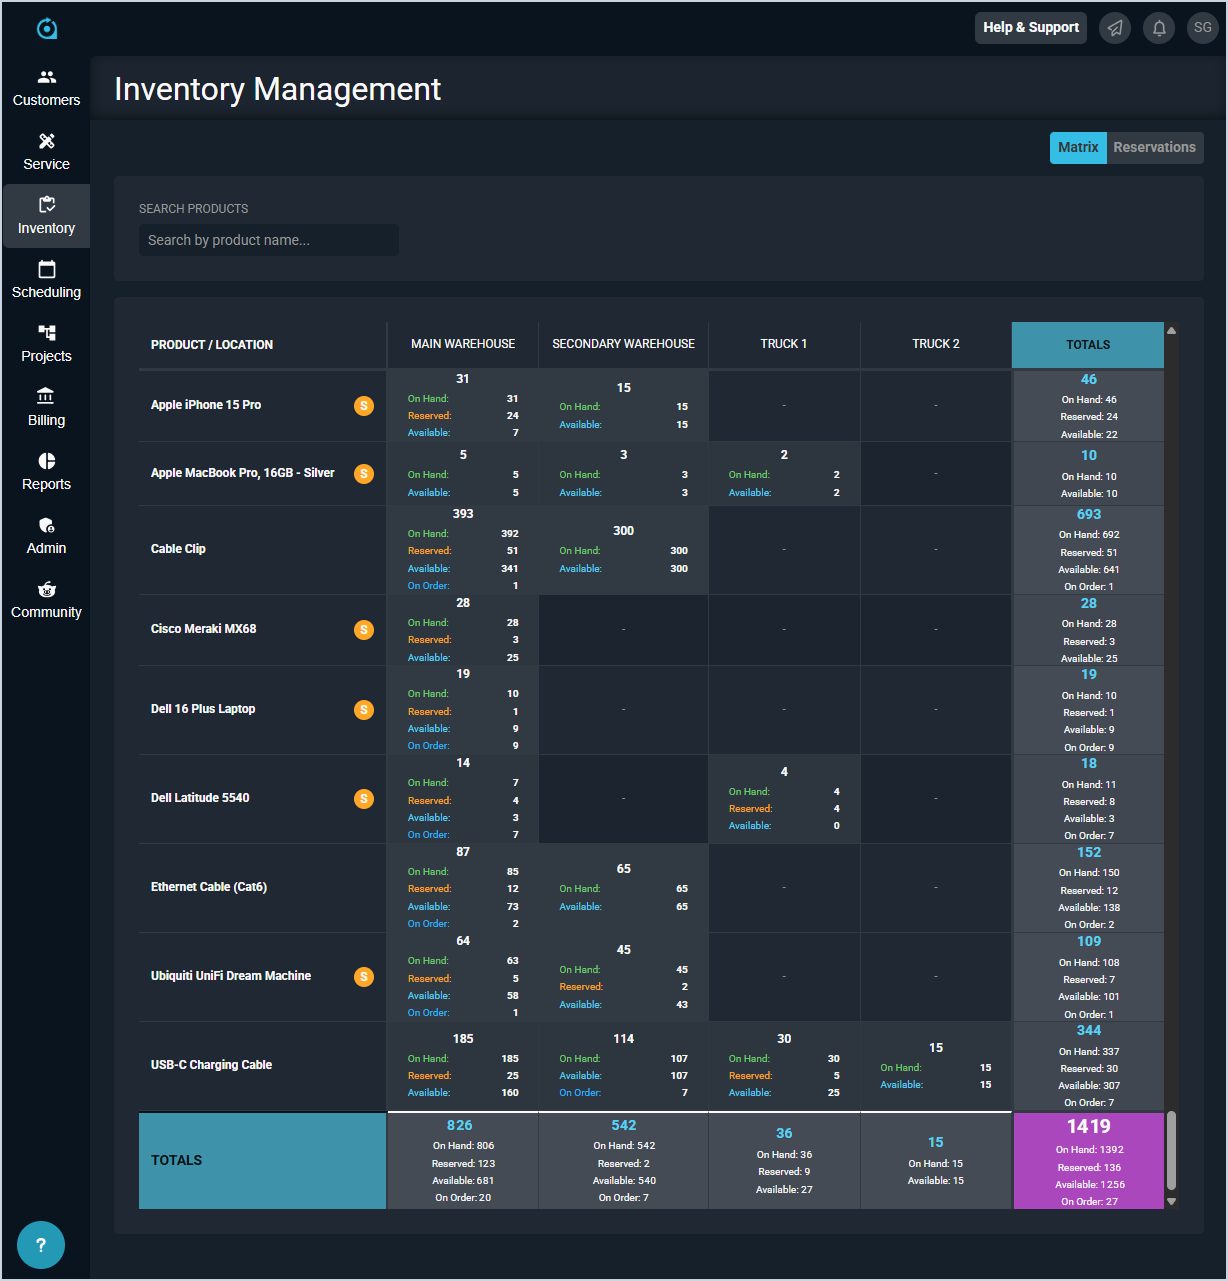Open the Customers section in sidebar
Image resolution: width=1228 pixels, height=1281 pixels.
click(x=46, y=88)
